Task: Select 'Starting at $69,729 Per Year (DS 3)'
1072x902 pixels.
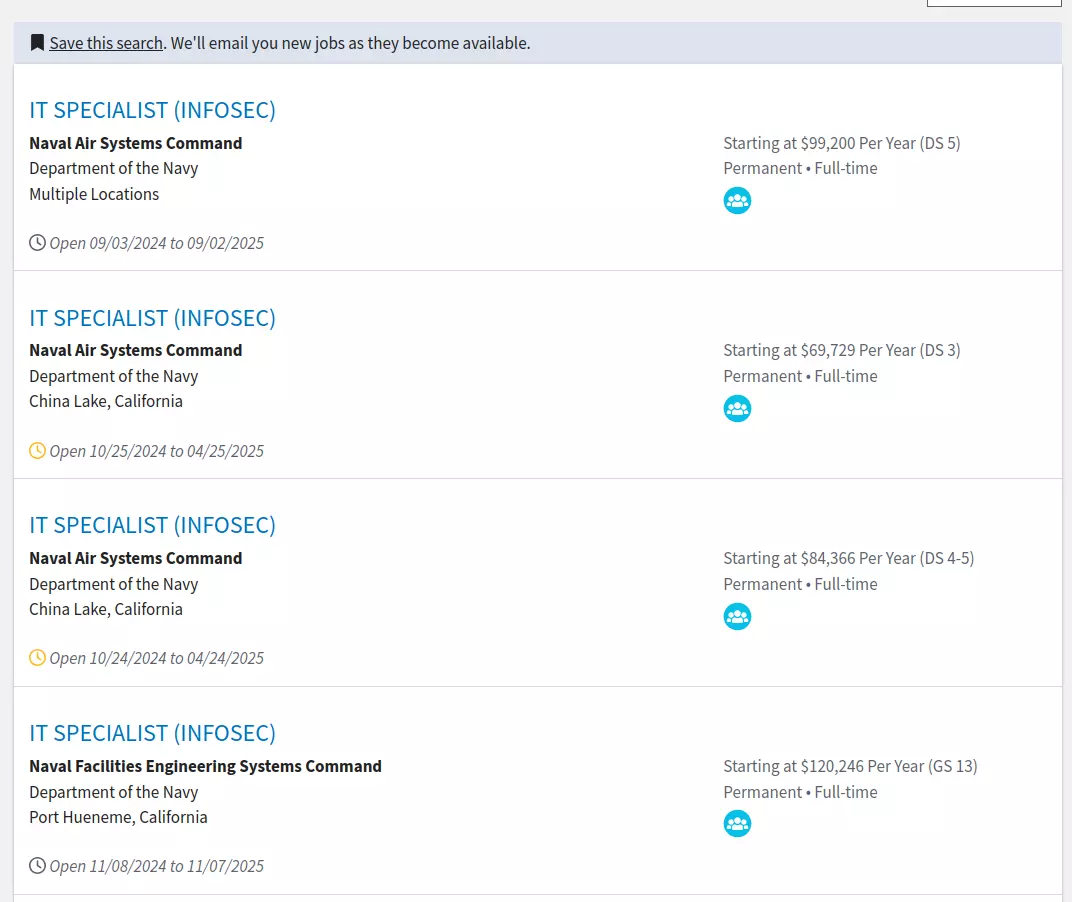Action: click(842, 350)
